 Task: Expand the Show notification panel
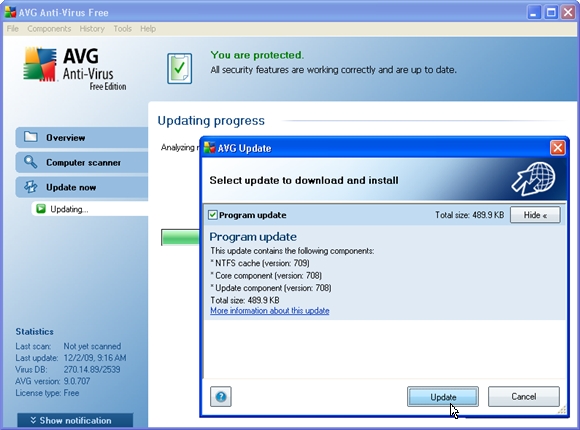pos(75,420)
